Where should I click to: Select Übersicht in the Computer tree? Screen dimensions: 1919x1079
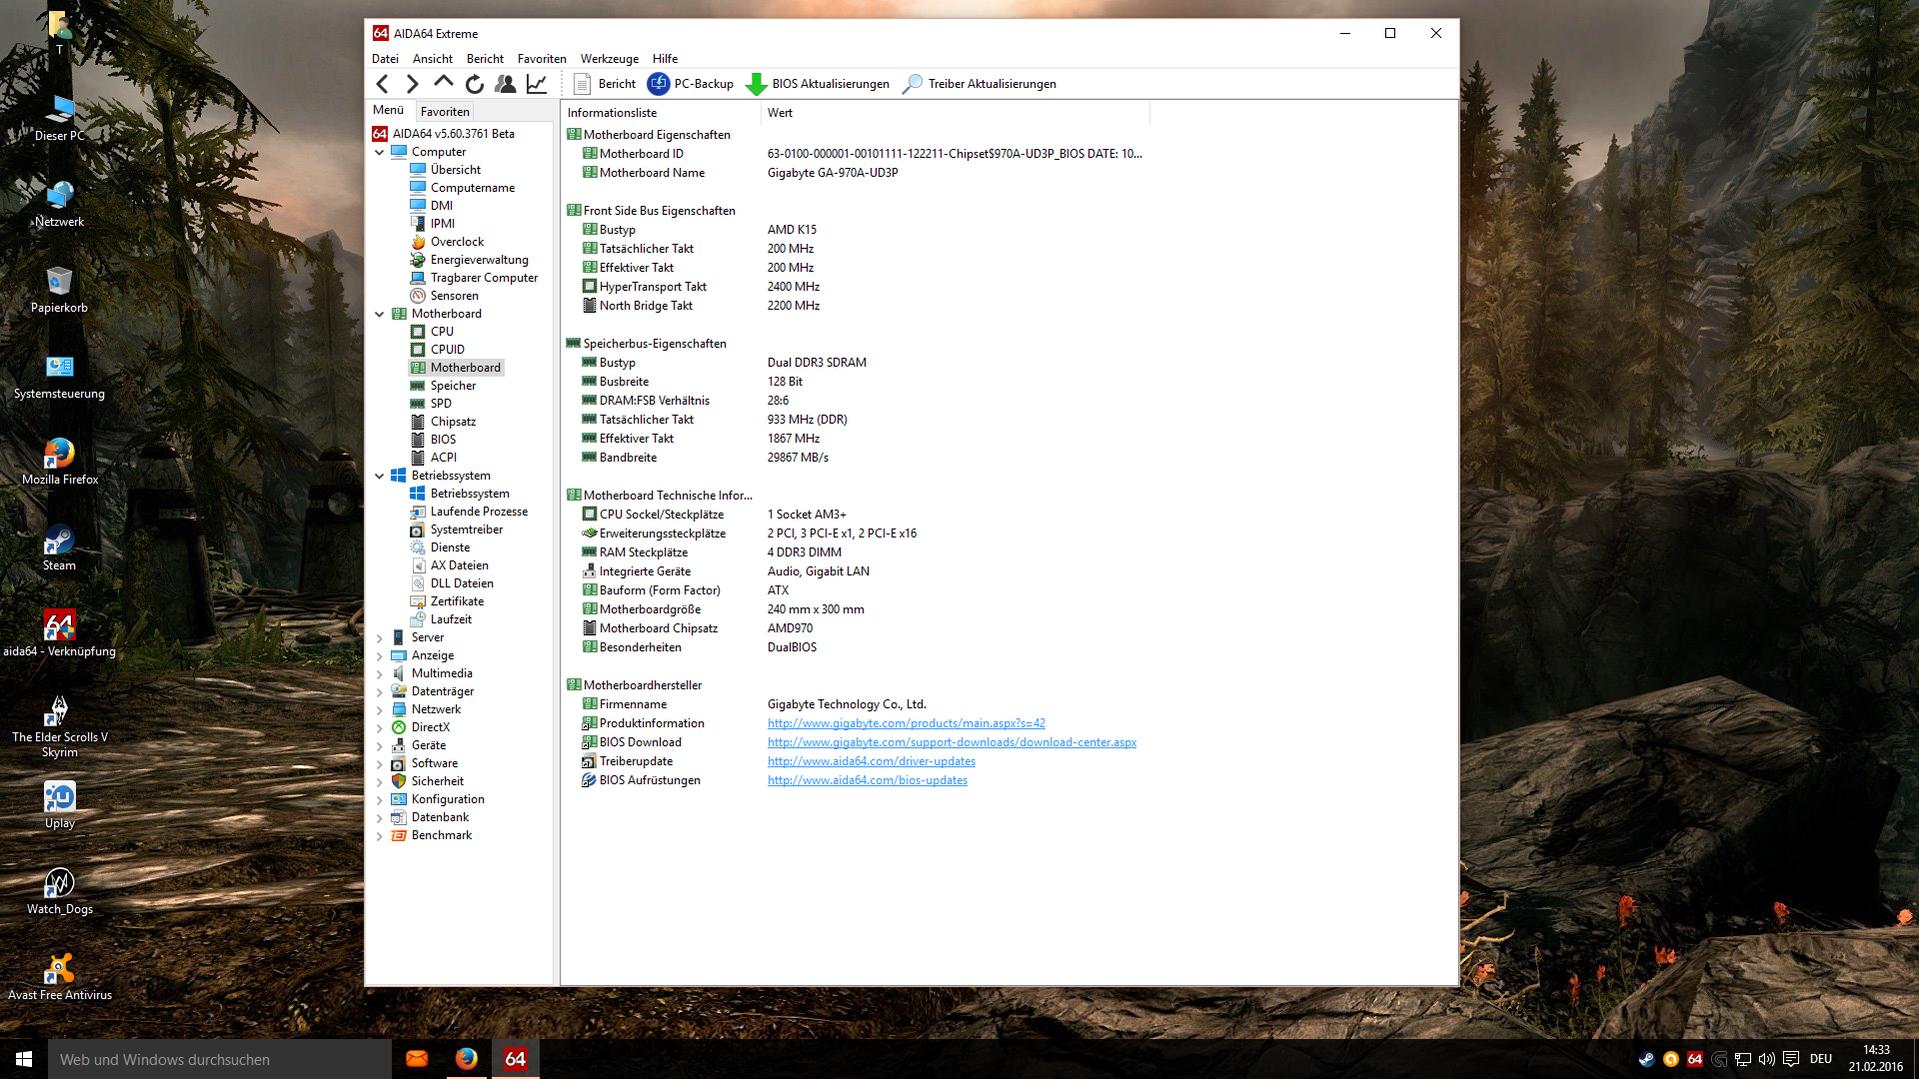455,170
